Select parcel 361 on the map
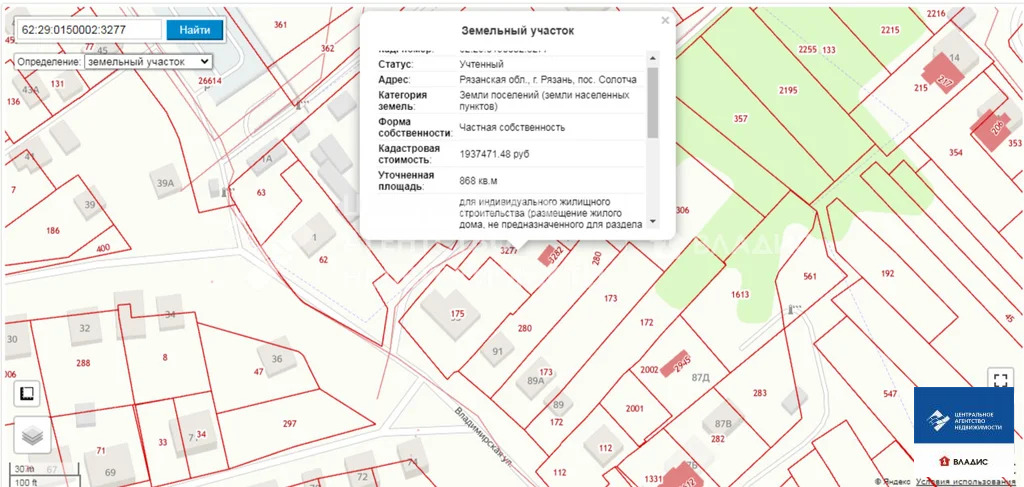 (x=281, y=25)
